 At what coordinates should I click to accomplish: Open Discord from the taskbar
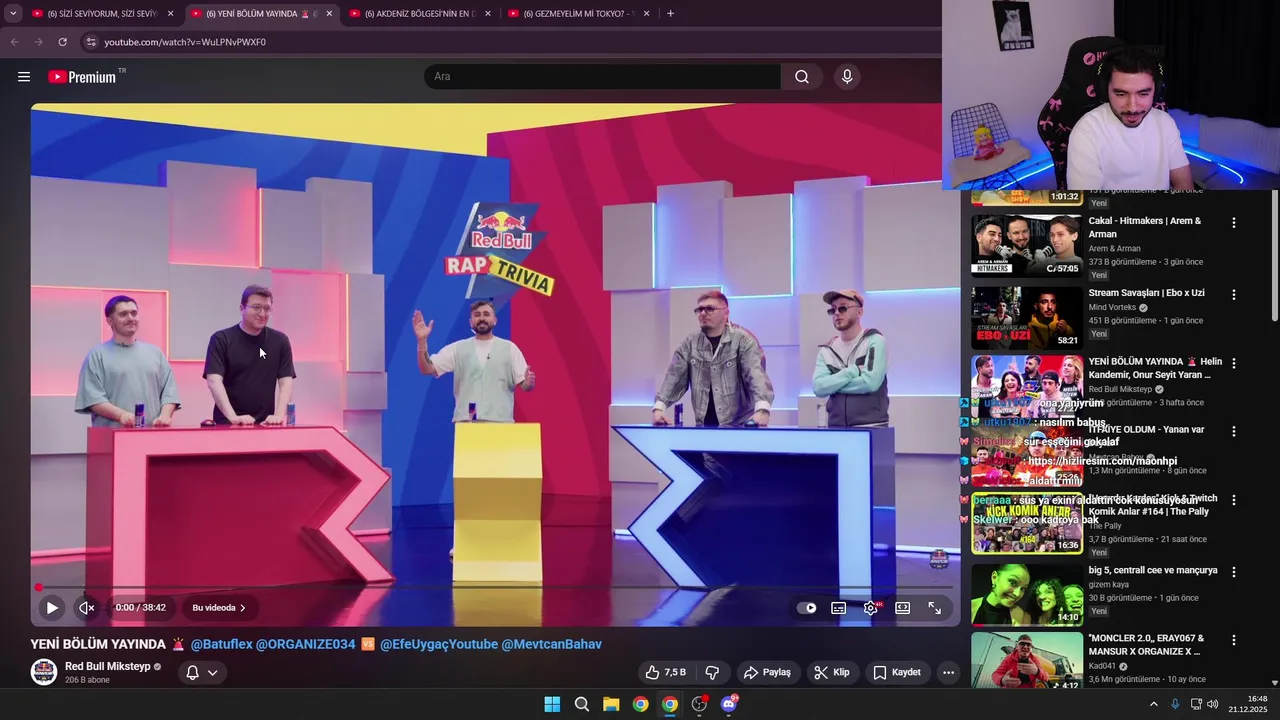729,704
